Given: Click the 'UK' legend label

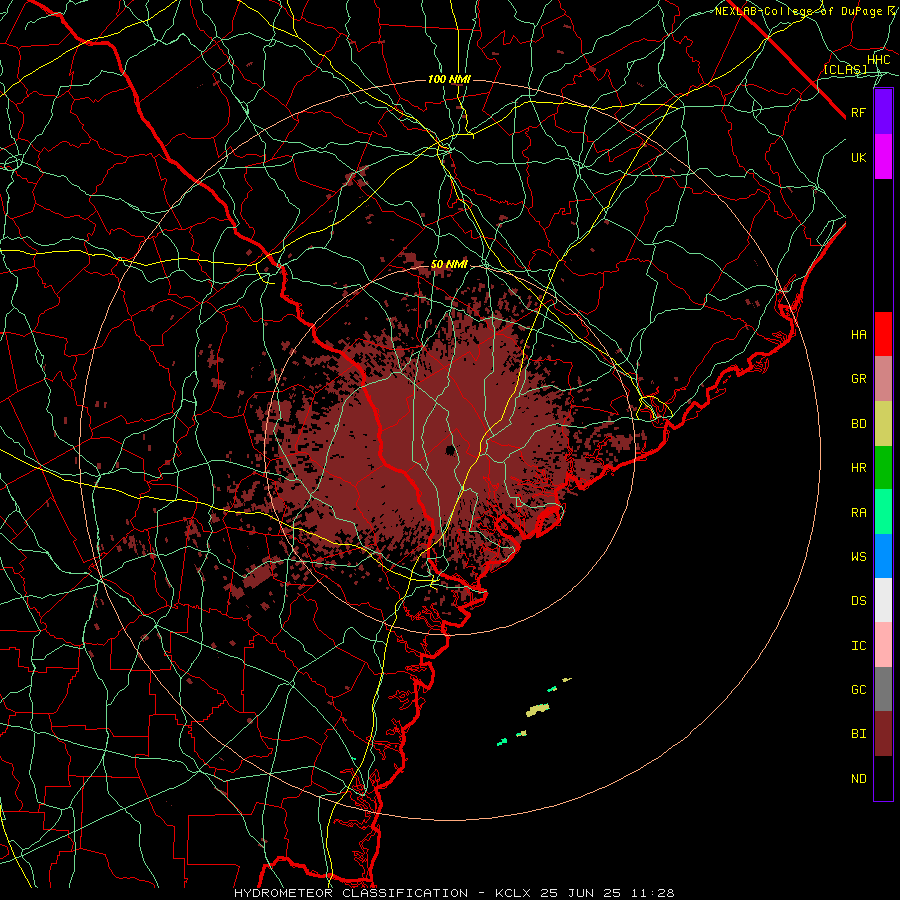Looking at the screenshot, I should click(858, 157).
